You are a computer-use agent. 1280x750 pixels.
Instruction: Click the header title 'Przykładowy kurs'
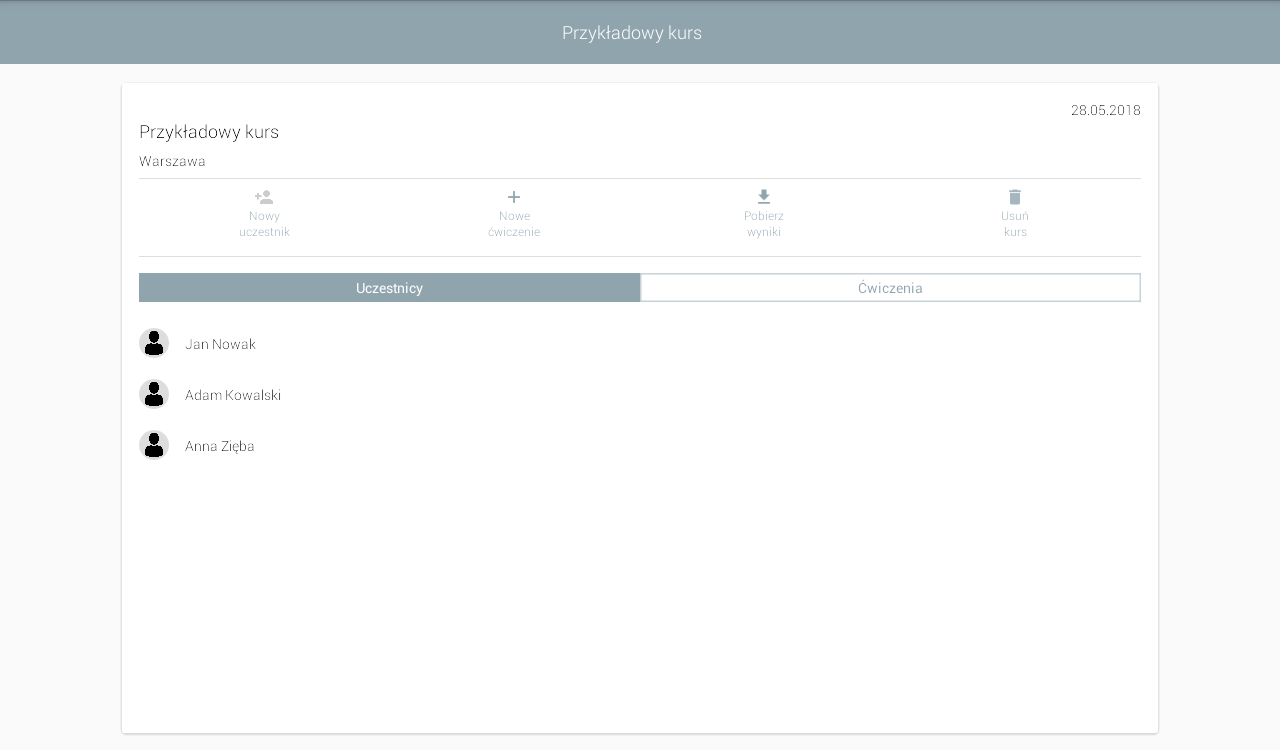click(x=632, y=33)
